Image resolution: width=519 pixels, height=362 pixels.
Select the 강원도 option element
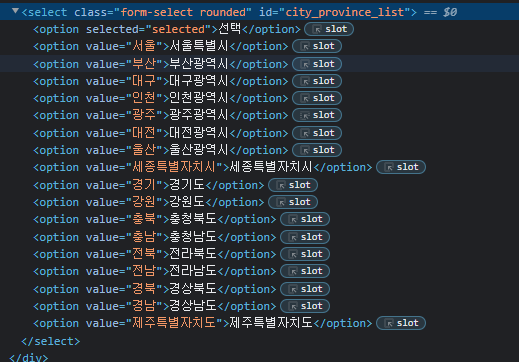pos(148,202)
